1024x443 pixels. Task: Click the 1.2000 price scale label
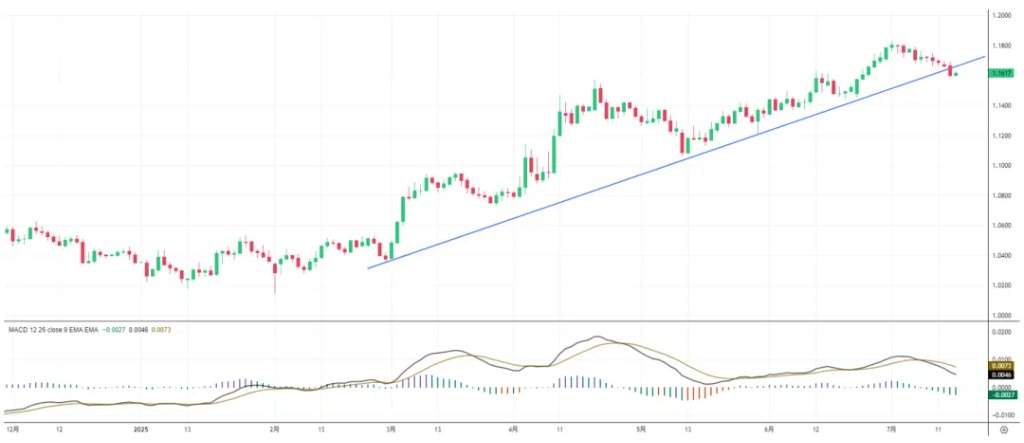[x=1002, y=15]
